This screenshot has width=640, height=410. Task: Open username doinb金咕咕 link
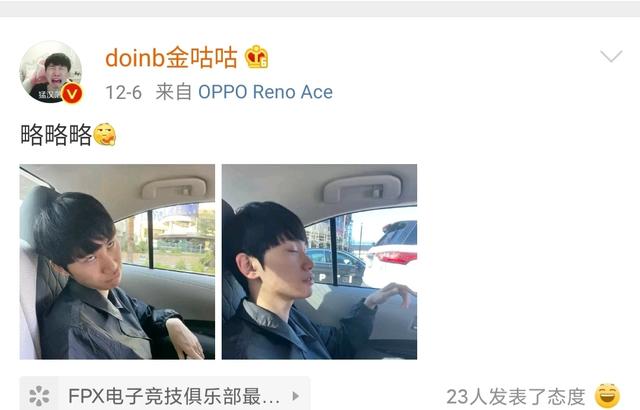(171, 57)
